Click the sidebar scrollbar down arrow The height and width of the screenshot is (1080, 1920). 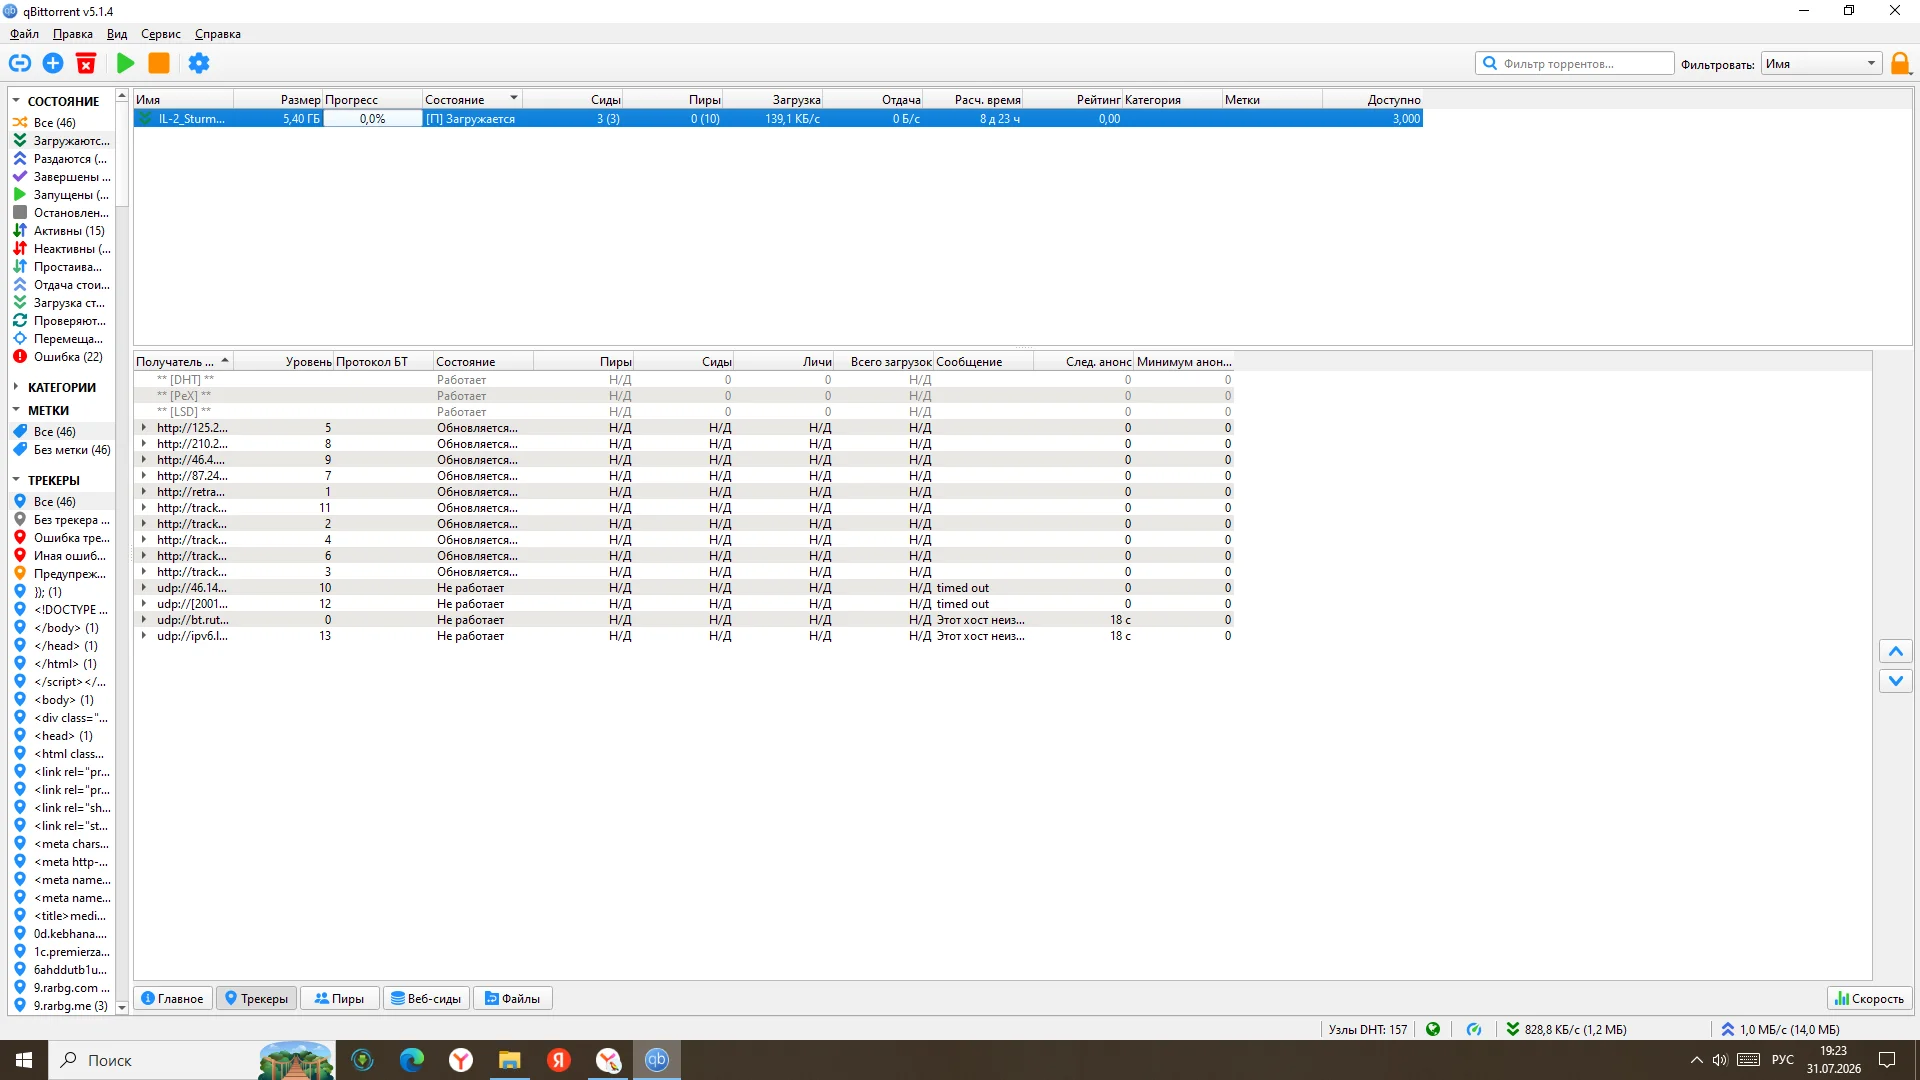tap(122, 1008)
